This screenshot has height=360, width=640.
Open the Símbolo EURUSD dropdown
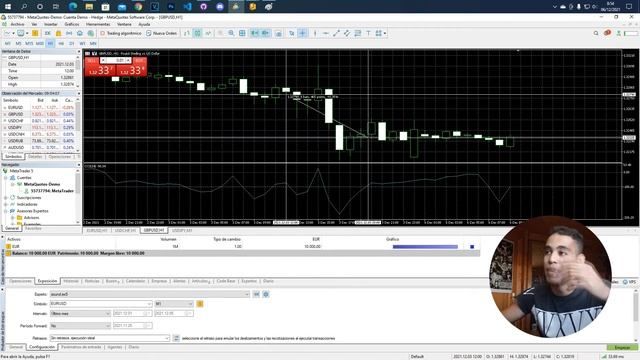[x=149, y=304]
